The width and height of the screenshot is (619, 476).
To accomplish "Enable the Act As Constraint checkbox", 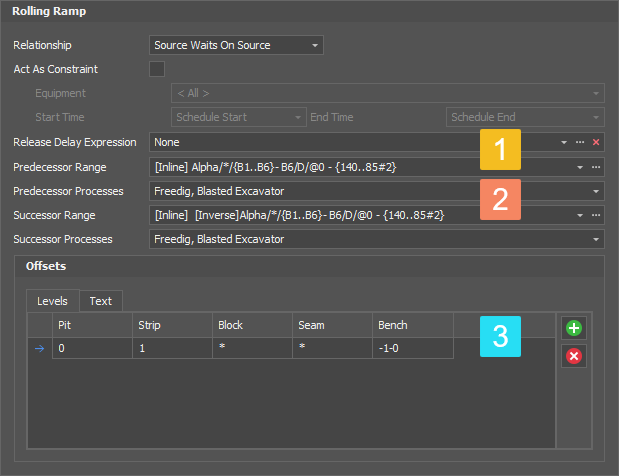I will [157, 69].
